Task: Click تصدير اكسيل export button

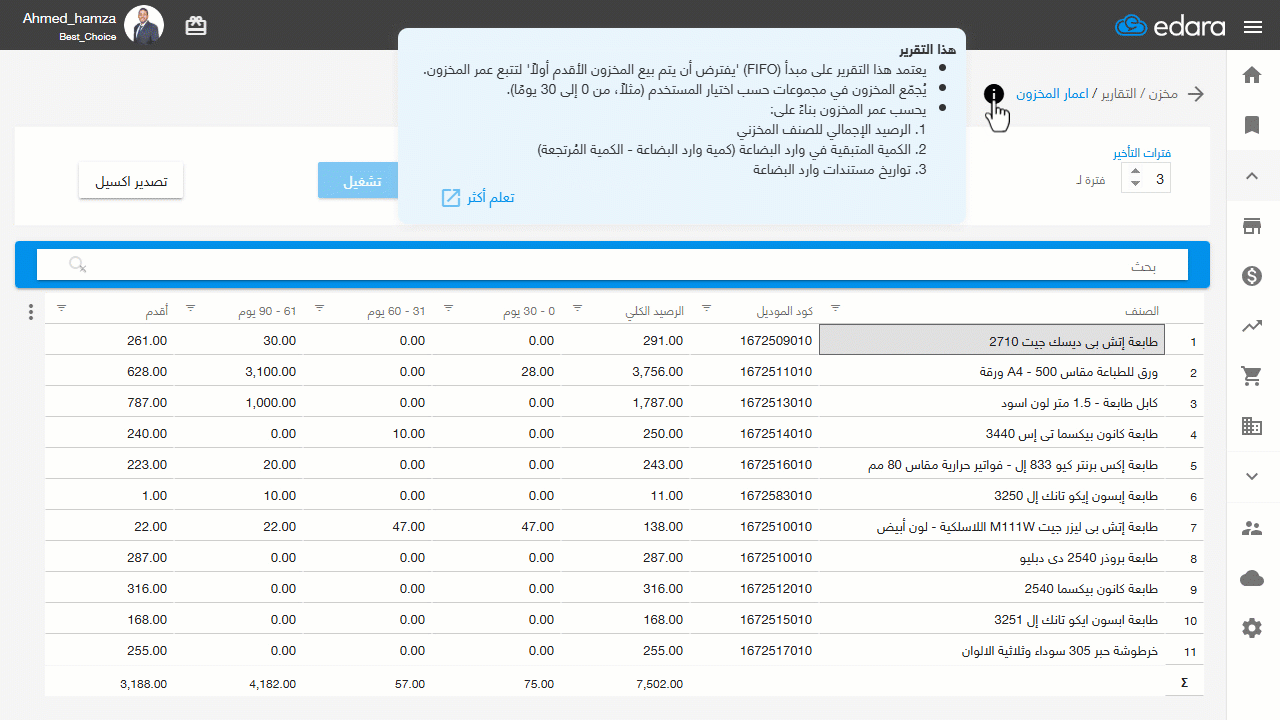Action: click(x=131, y=181)
